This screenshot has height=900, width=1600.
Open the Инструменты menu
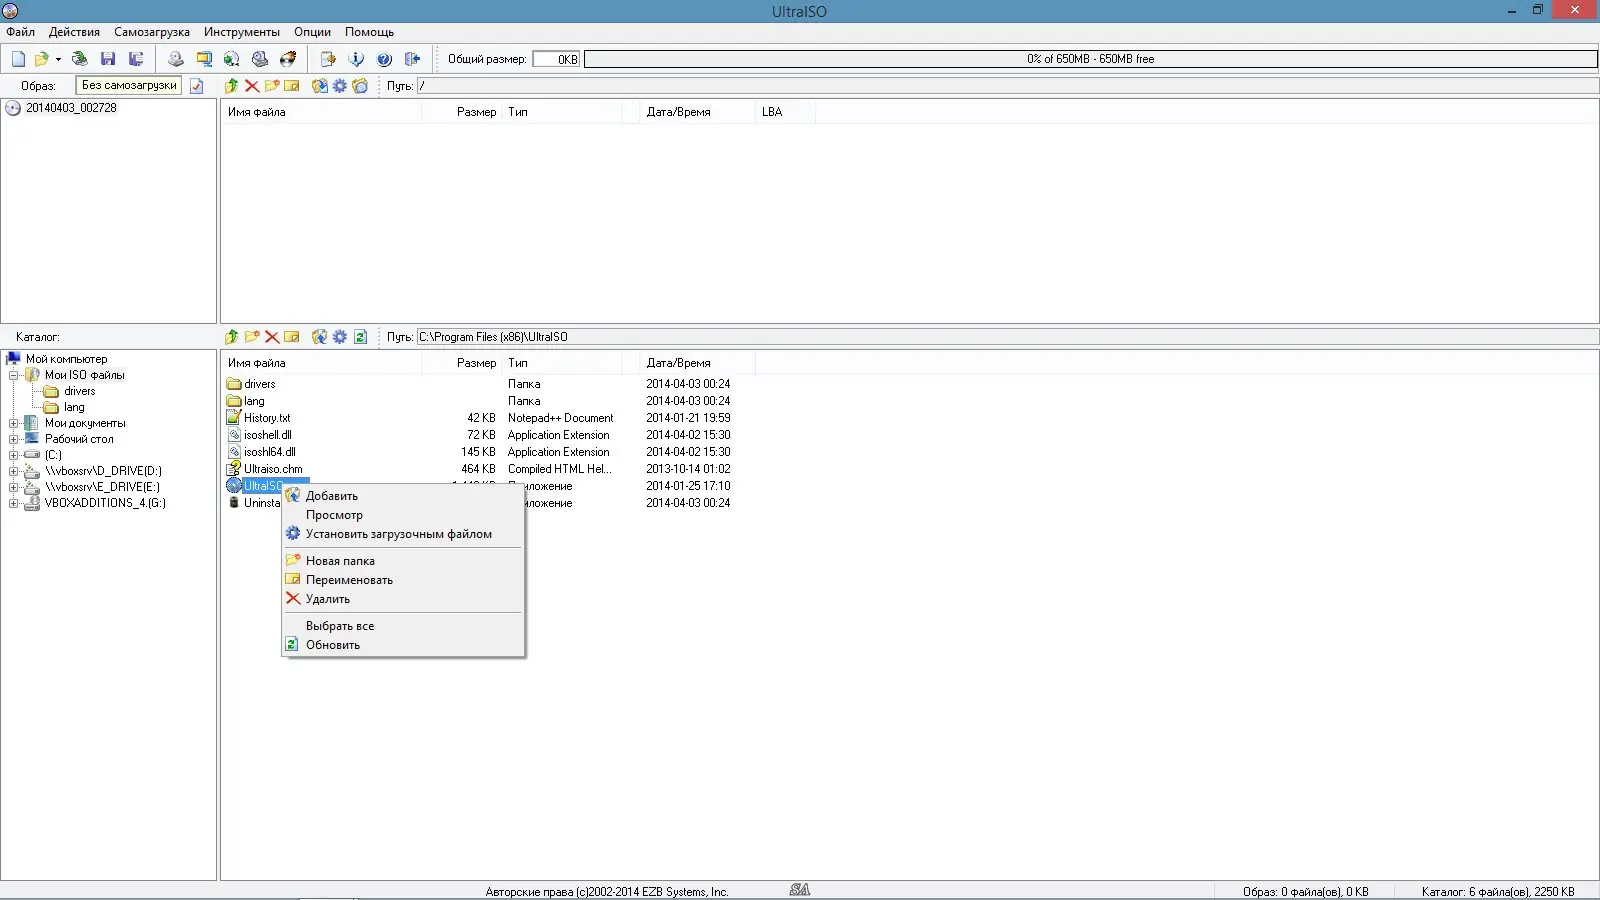pyautogui.click(x=240, y=31)
